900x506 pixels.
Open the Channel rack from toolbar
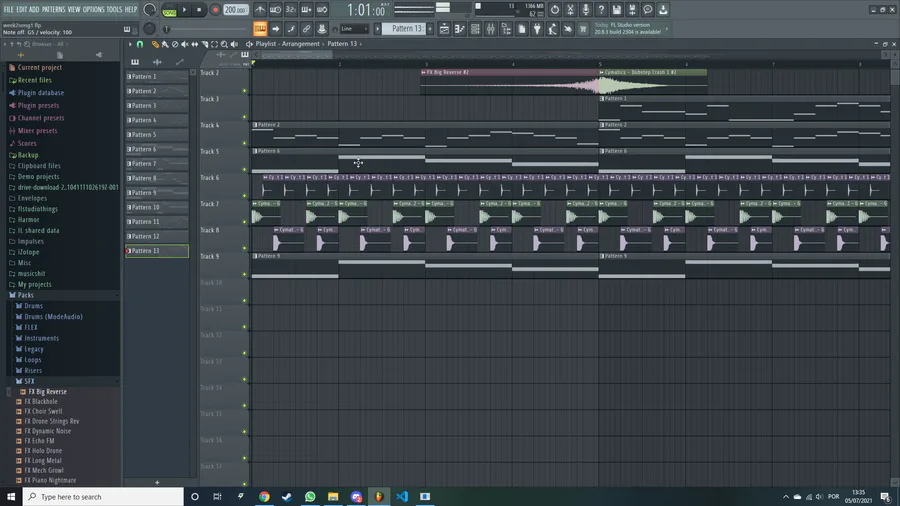click(475, 29)
